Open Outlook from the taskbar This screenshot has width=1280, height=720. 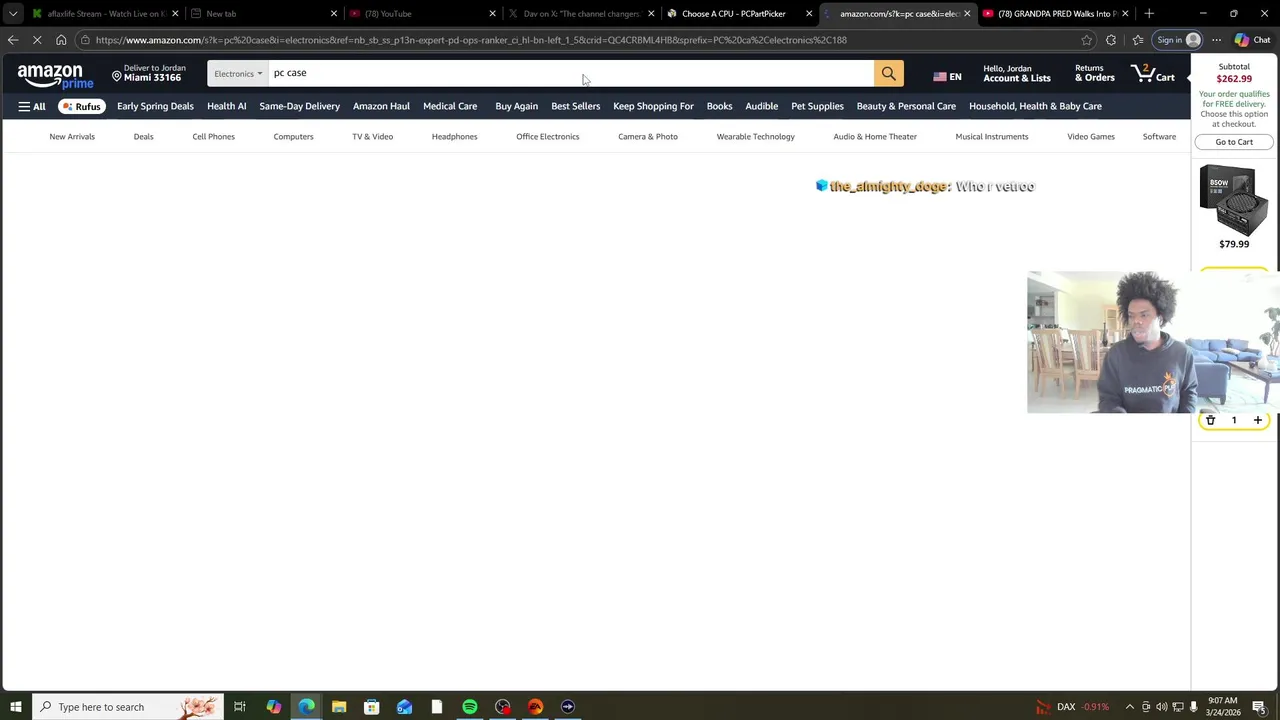point(404,707)
